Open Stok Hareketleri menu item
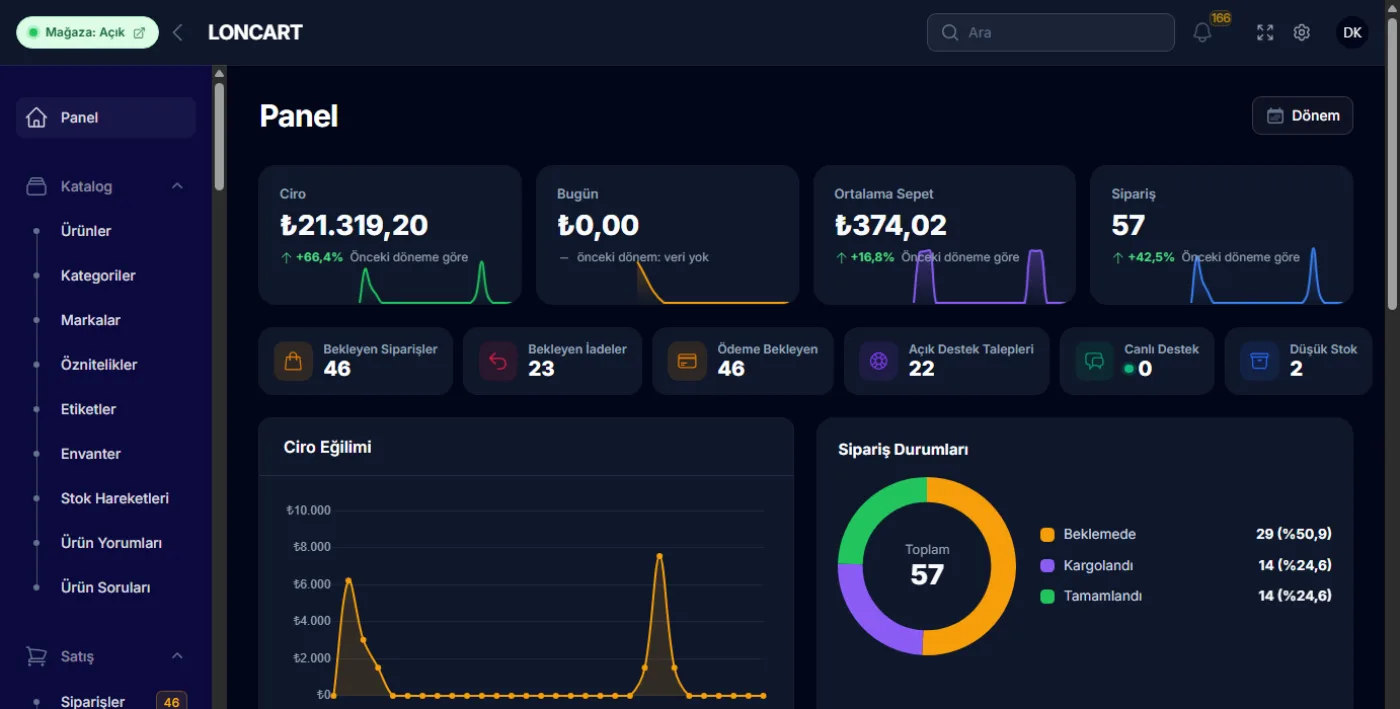The image size is (1400, 709). click(x=115, y=498)
